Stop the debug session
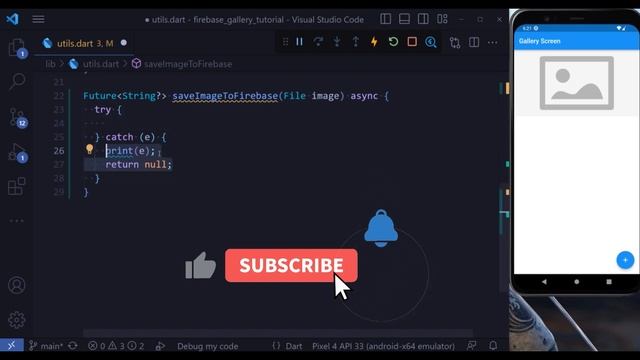640x360 pixels. 412,42
